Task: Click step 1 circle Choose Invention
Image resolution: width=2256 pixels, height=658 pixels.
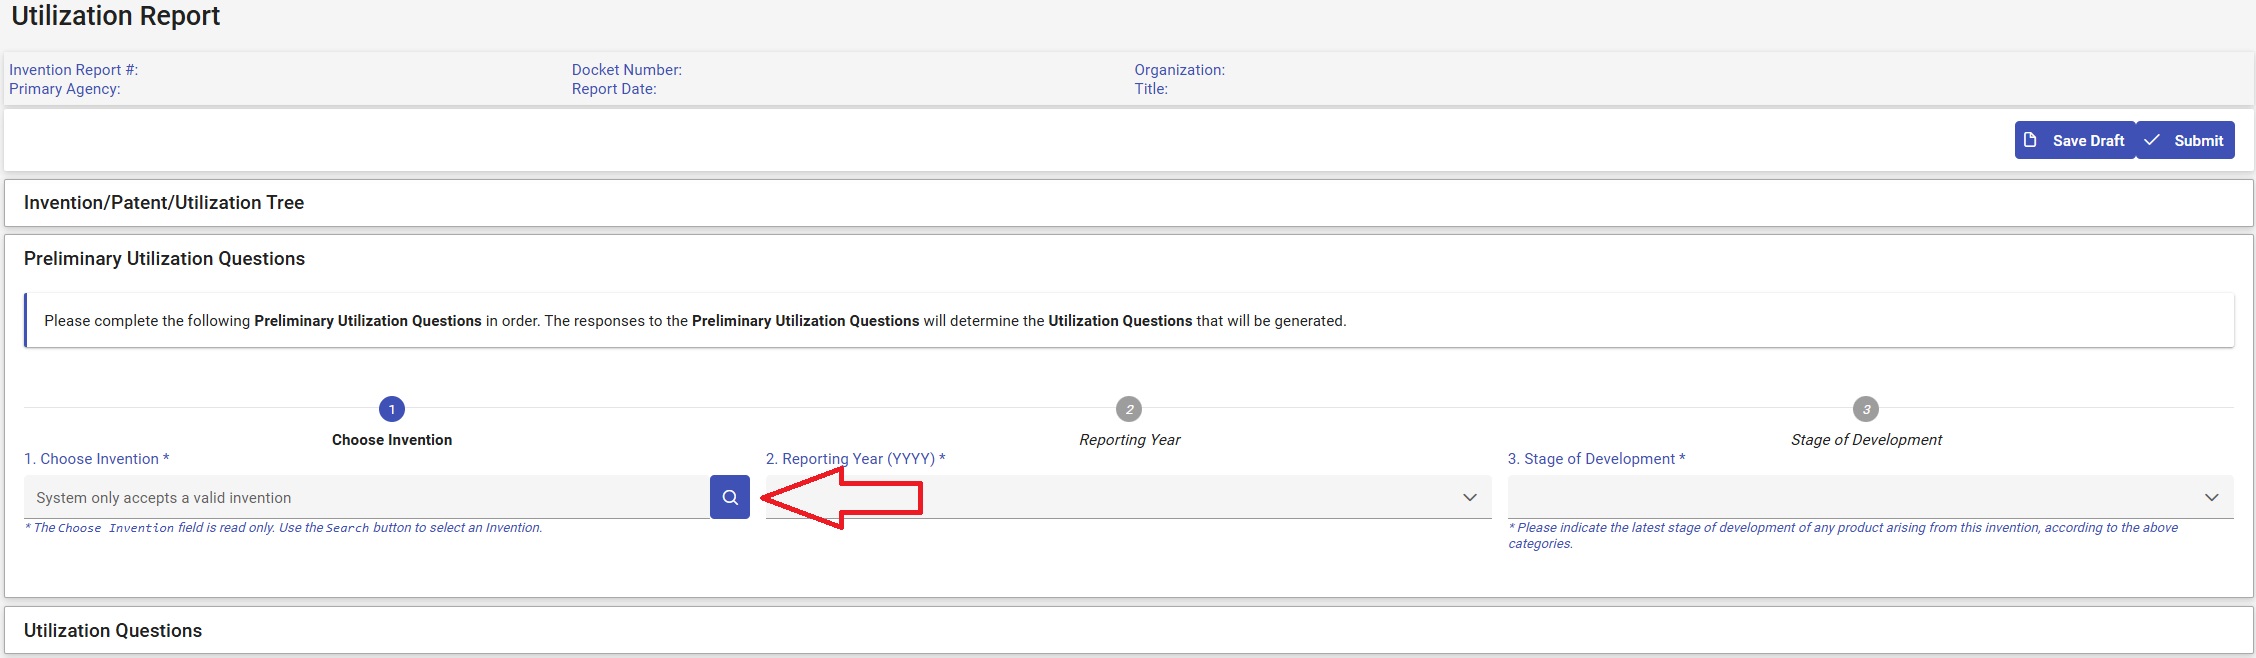Action: point(392,409)
